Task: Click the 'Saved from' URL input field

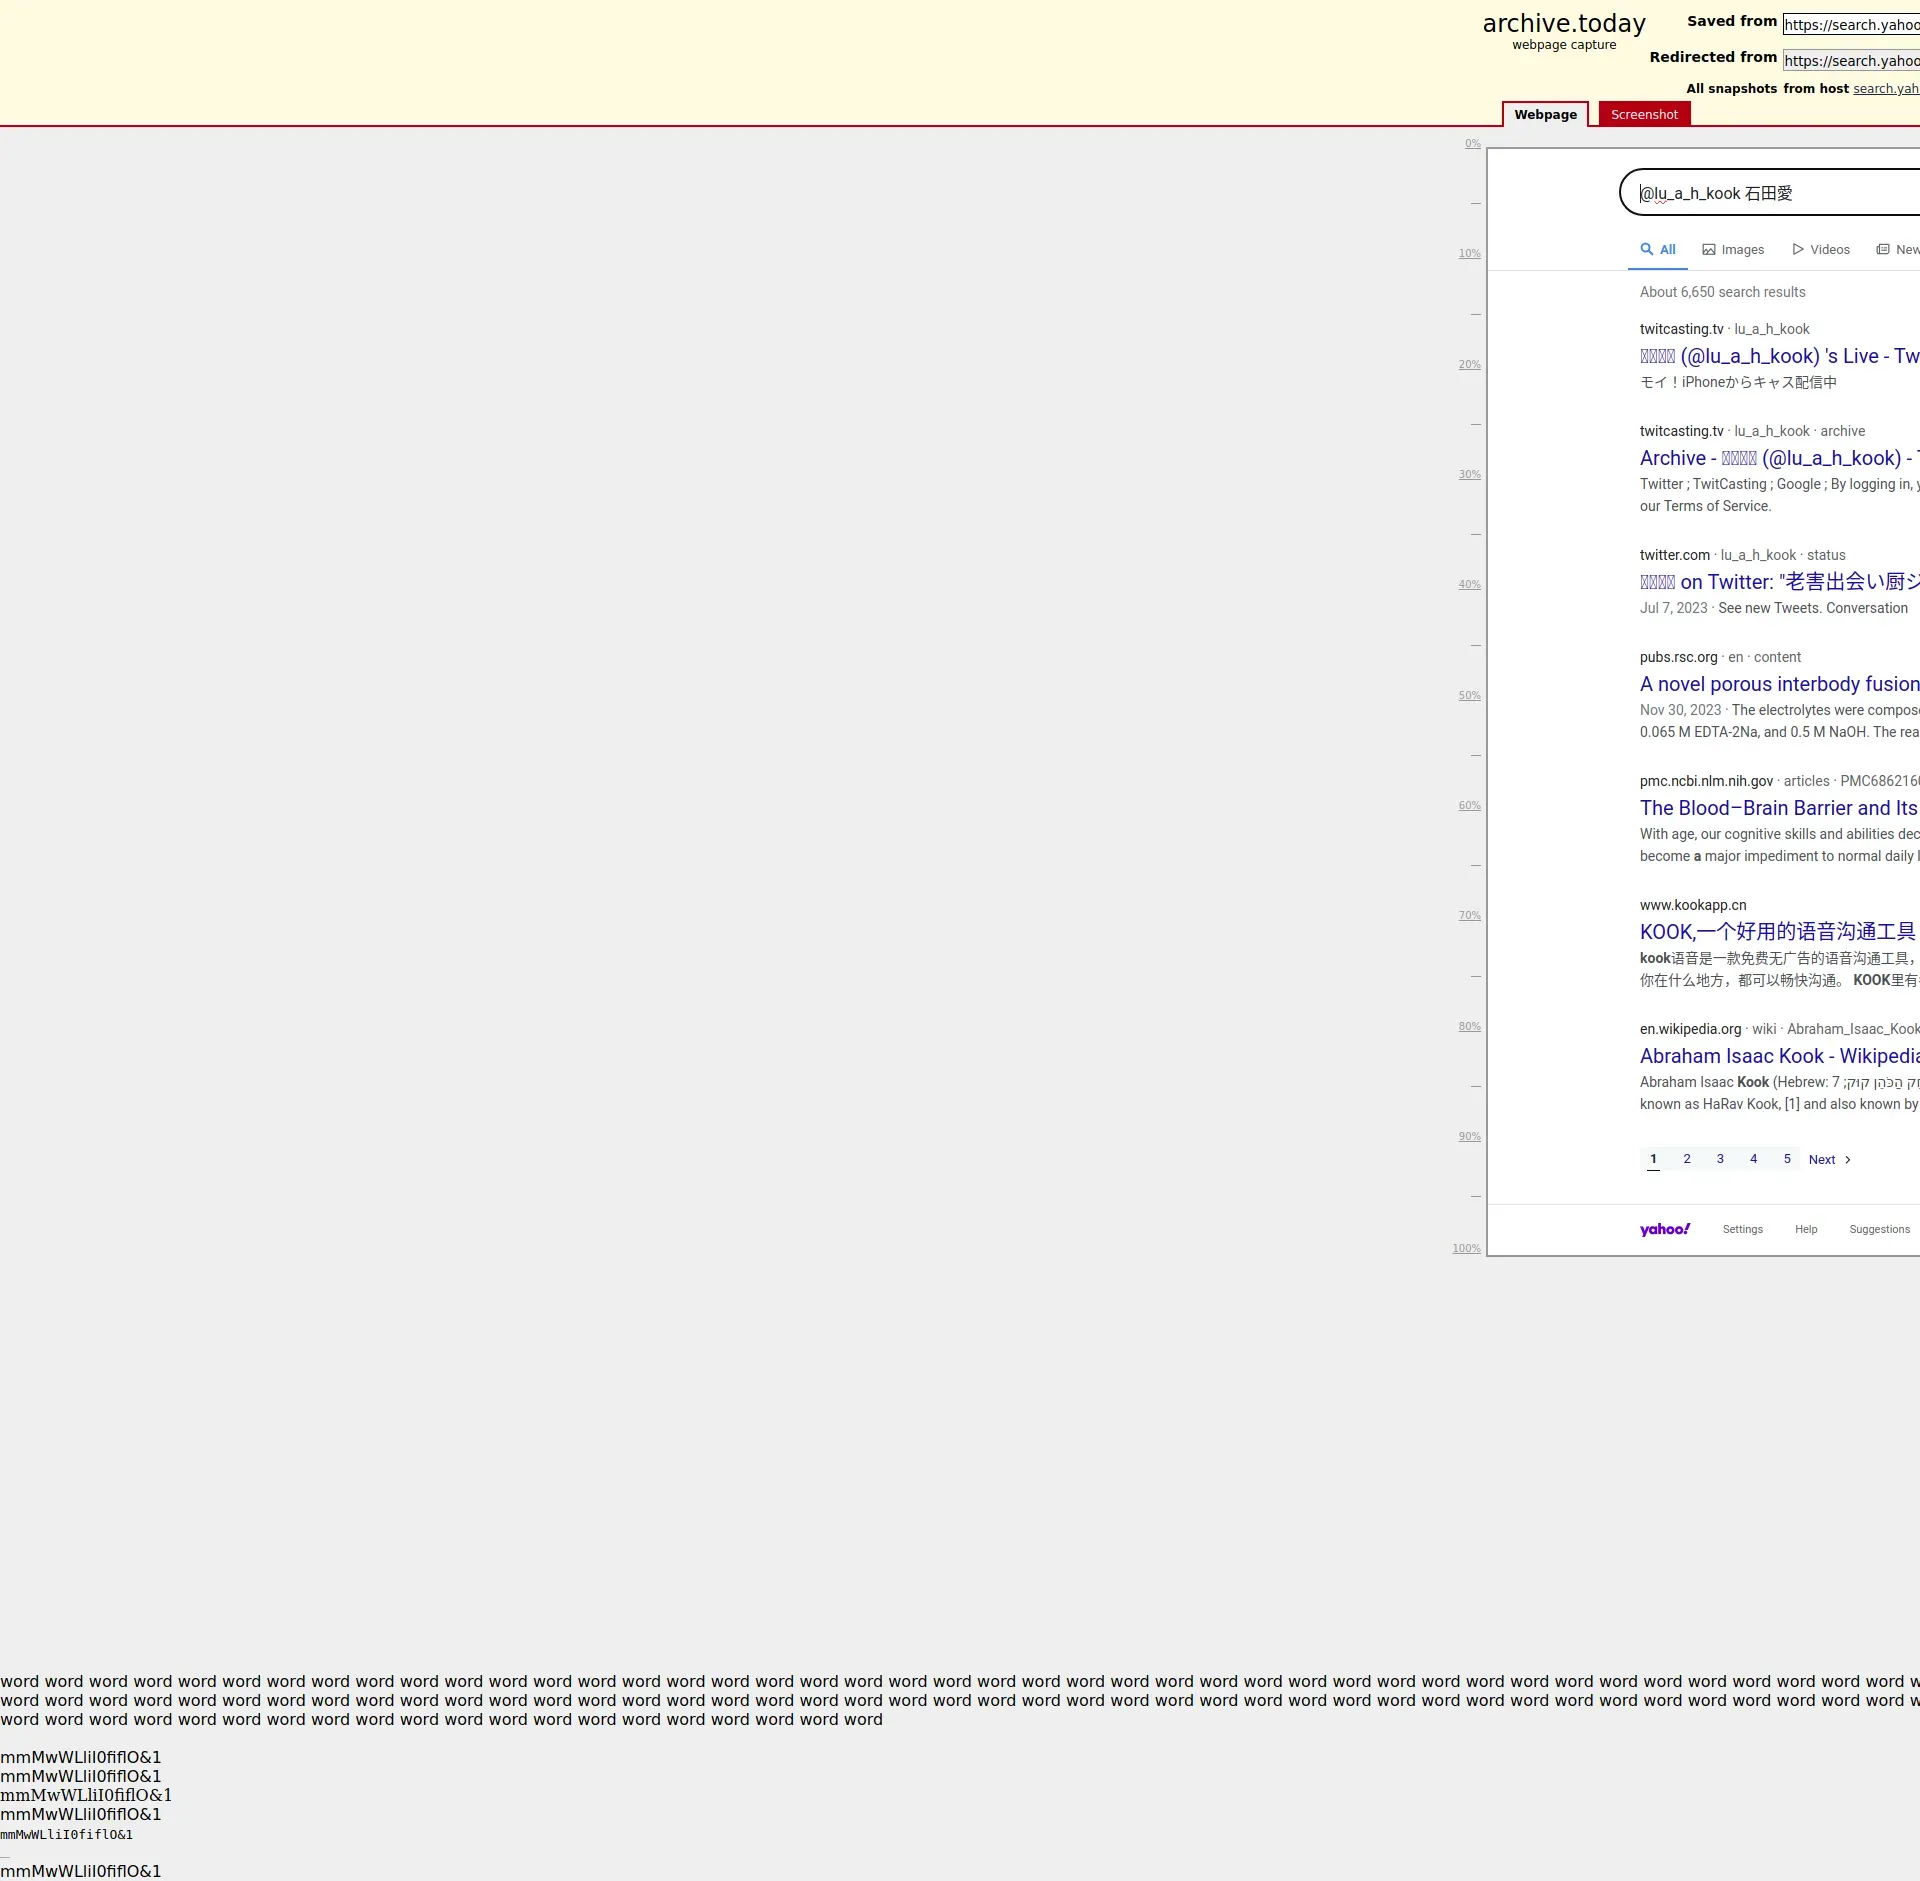Action: click(1851, 24)
